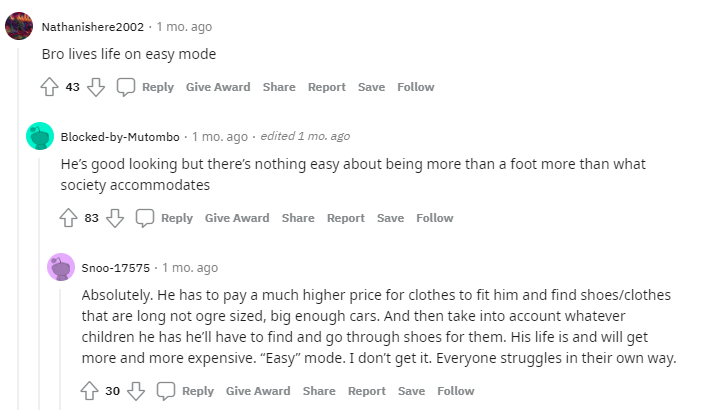Screen dimensions: 725x410
Task: Open the Snoo-17575 username link
Action: click(116, 268)
